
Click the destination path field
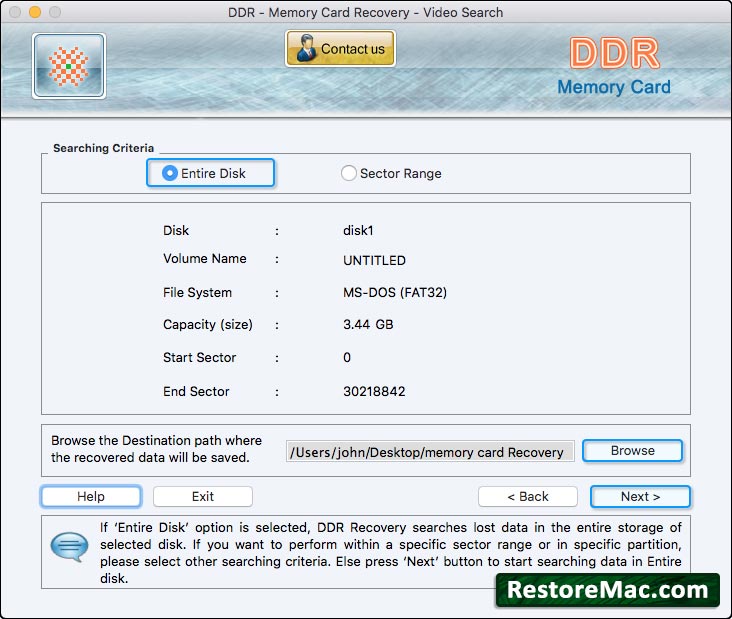pyautogui.click(x=430, y=452)
